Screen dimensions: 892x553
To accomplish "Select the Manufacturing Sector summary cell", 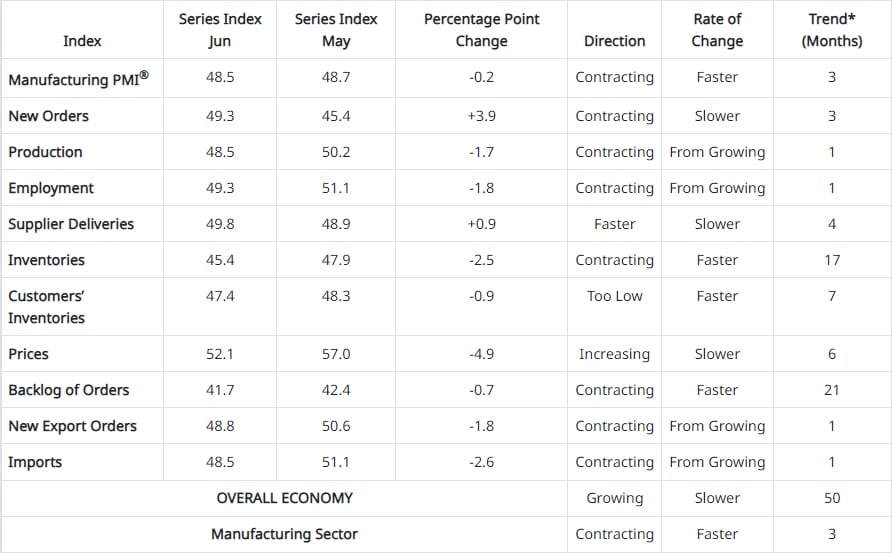I will point(284,534).
